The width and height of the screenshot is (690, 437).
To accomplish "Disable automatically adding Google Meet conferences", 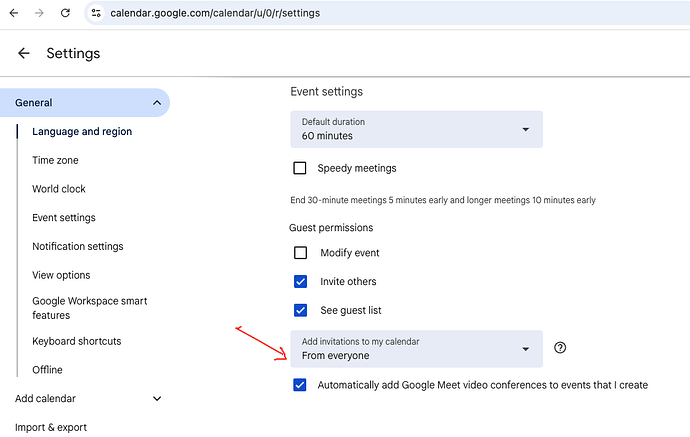I will [300, 385].
